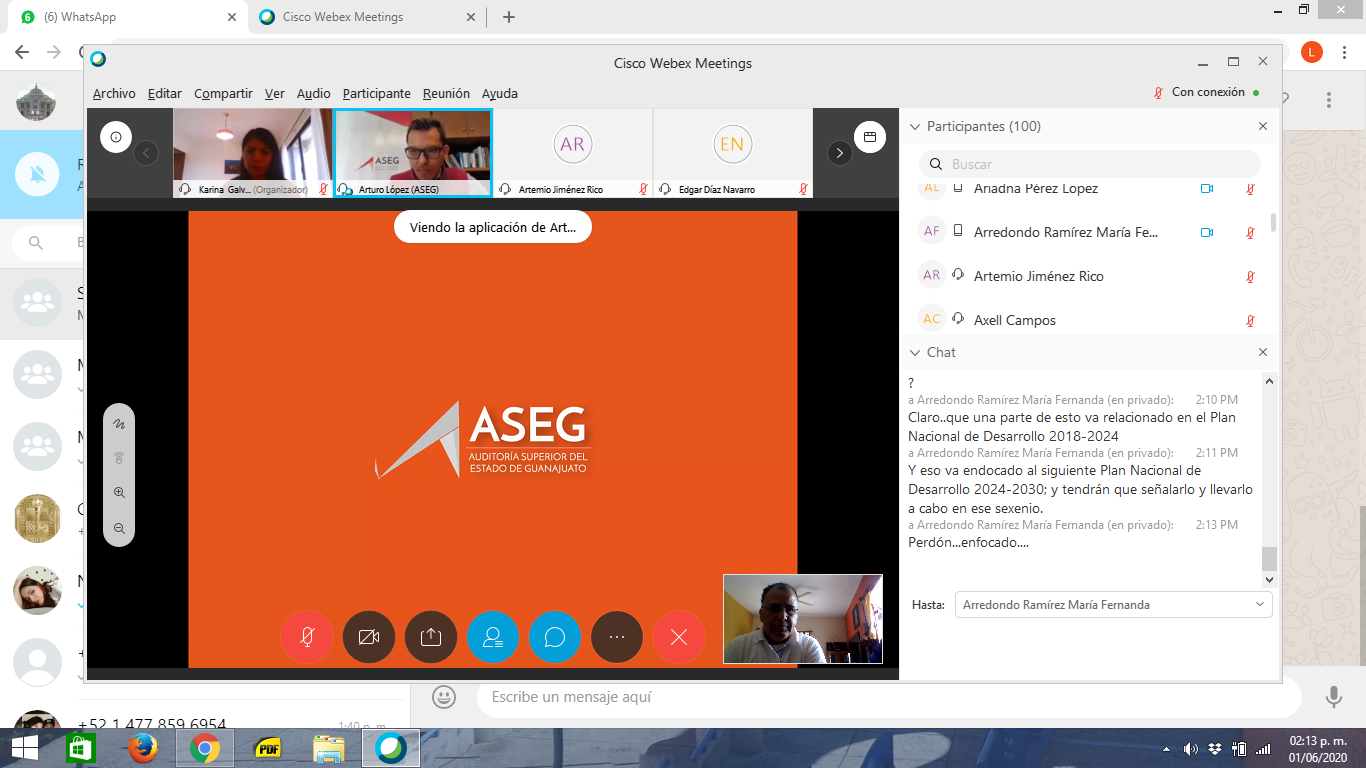The height and width of the screenshot is (768, 1366).
Task: Change the video layout view icon
Action: pyautogui.click(x=870, y=137)
